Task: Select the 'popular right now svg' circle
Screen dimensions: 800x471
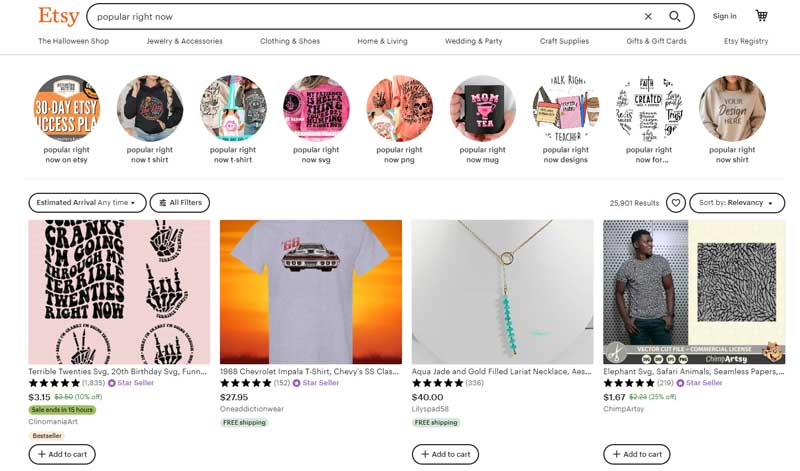Action: (x=316, y=110)
